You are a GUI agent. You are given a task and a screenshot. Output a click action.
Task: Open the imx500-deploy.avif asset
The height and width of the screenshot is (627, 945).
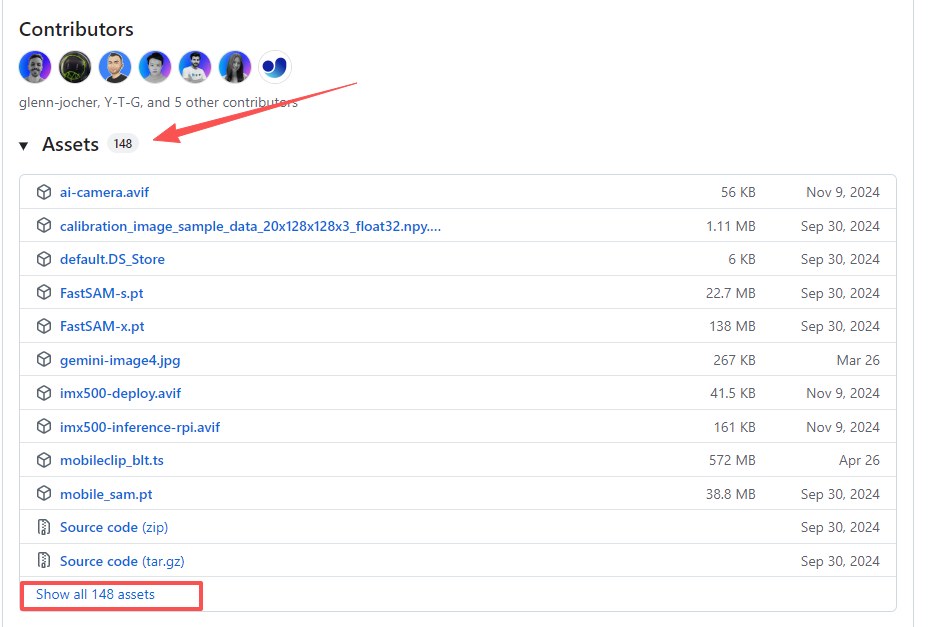120,393
